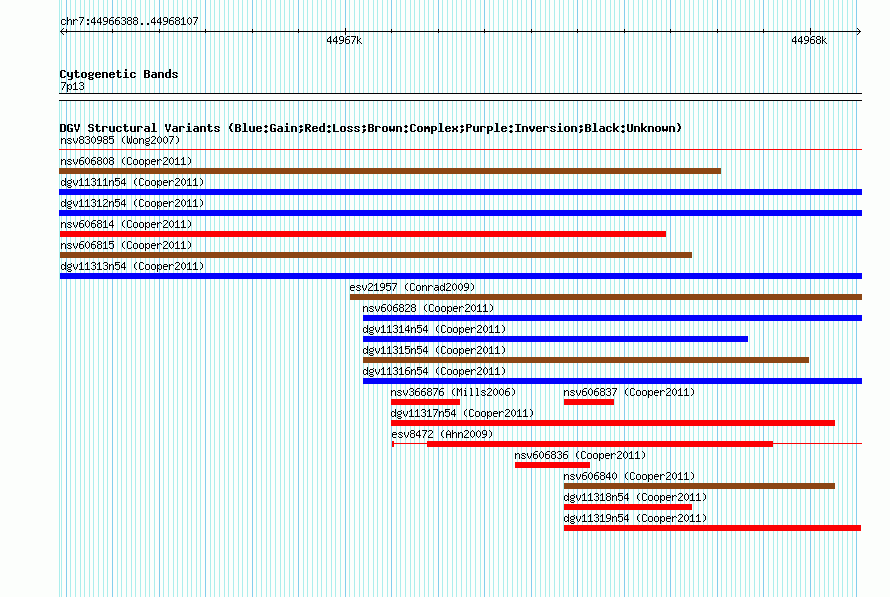This screenshot has width=890, height=597.
Task: Click the dgv11311n54 blue gain bar
Action: click(x=460, y=192)
